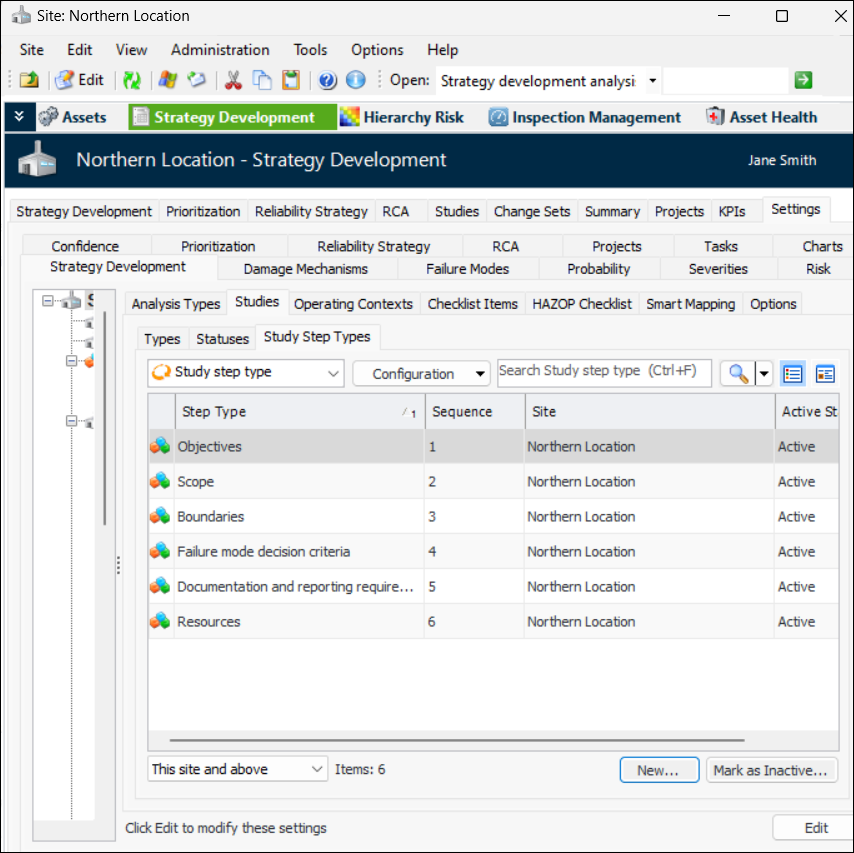Collapse the navigation bar chevron
Viewport: 854px width, 853px height.
[x=19, y=117]
